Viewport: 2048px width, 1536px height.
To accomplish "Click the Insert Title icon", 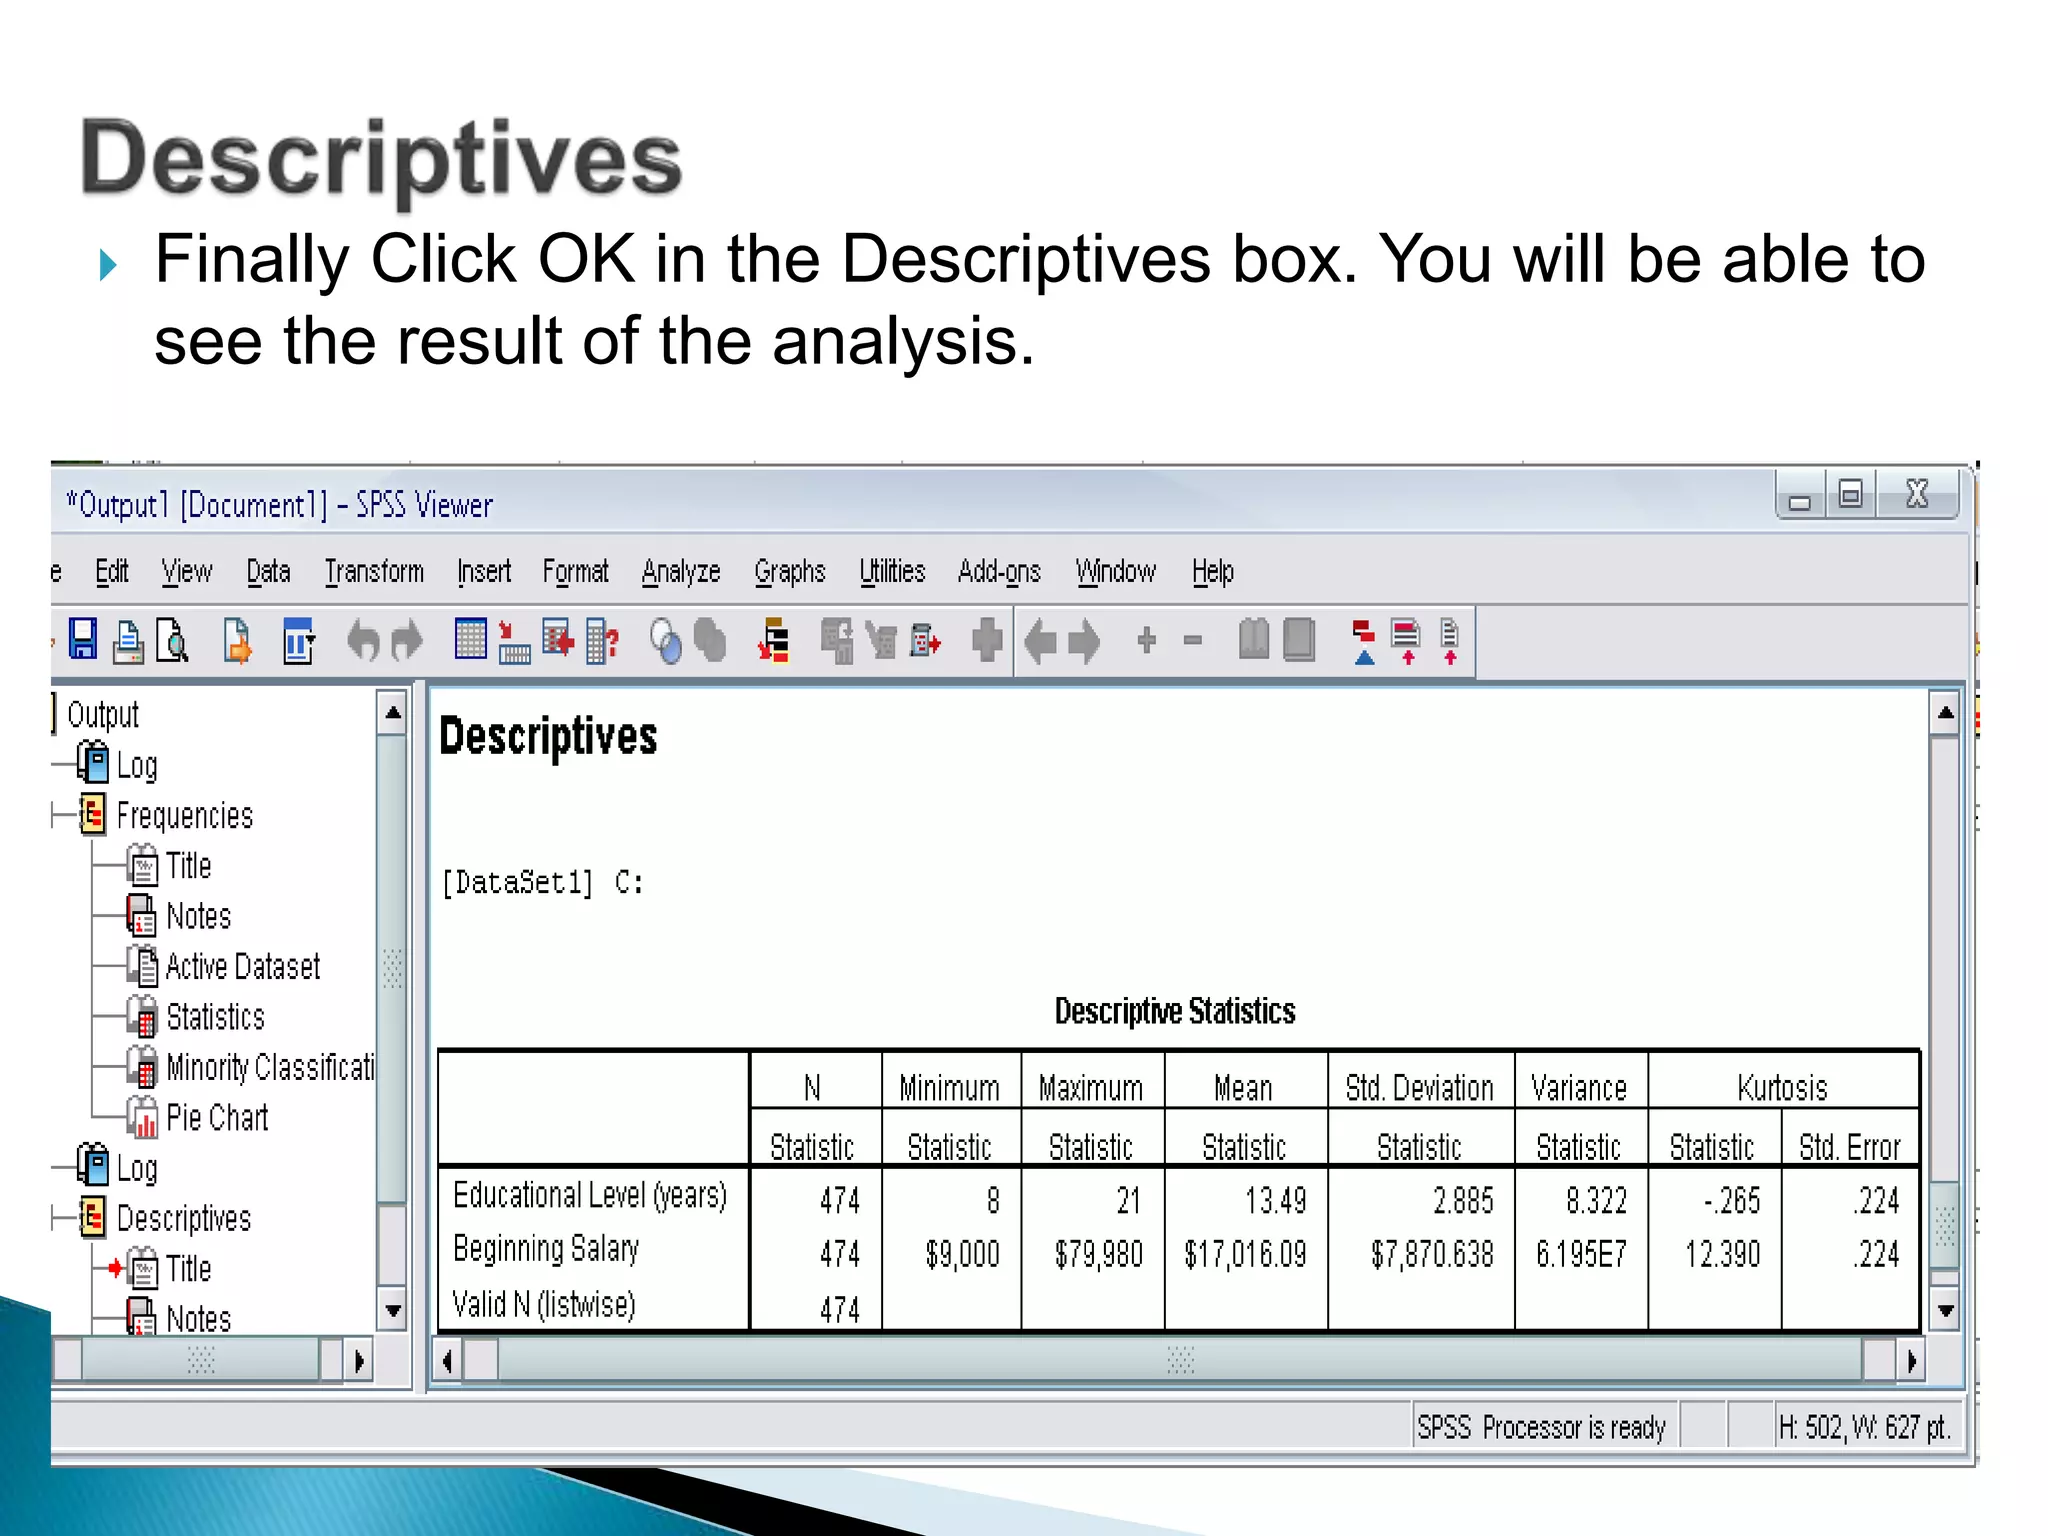I will (x=1406, y=642).
